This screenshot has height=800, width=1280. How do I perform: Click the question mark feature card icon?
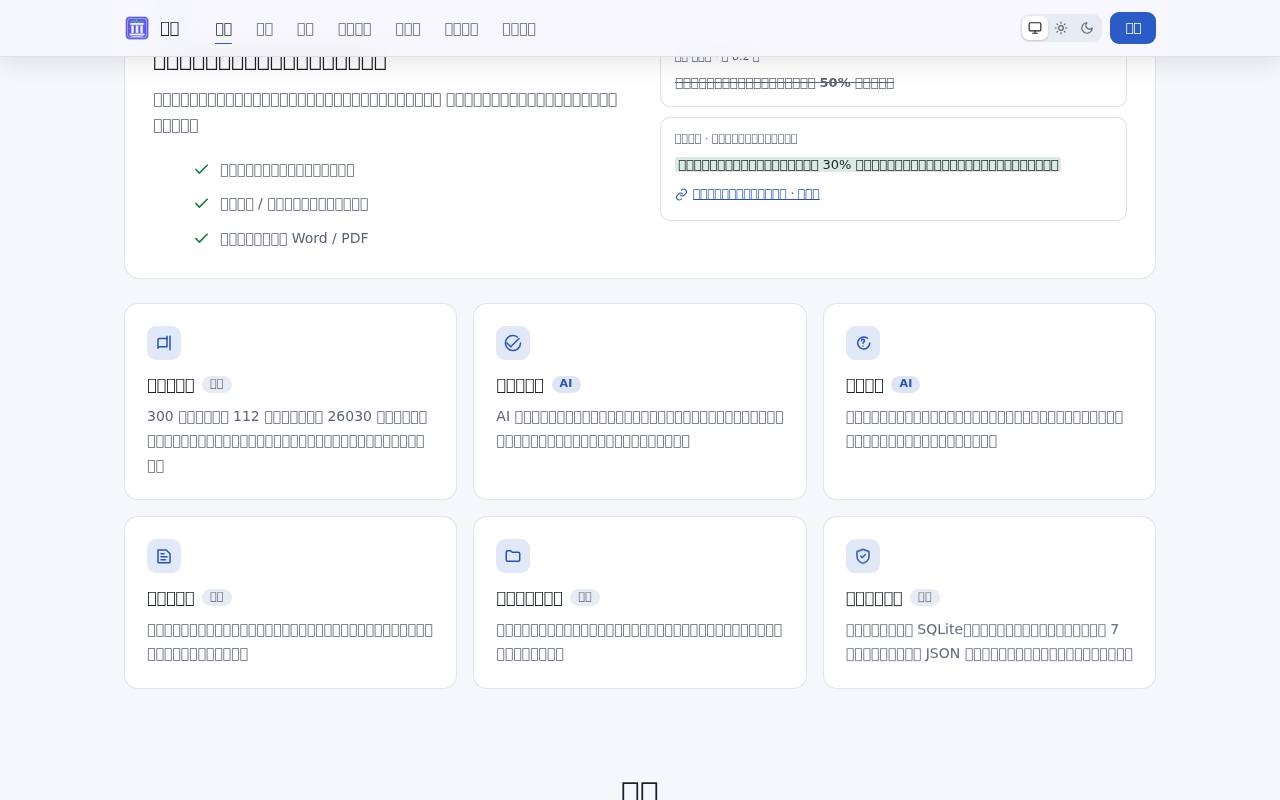pyautogui.click(x=863, y=343)
